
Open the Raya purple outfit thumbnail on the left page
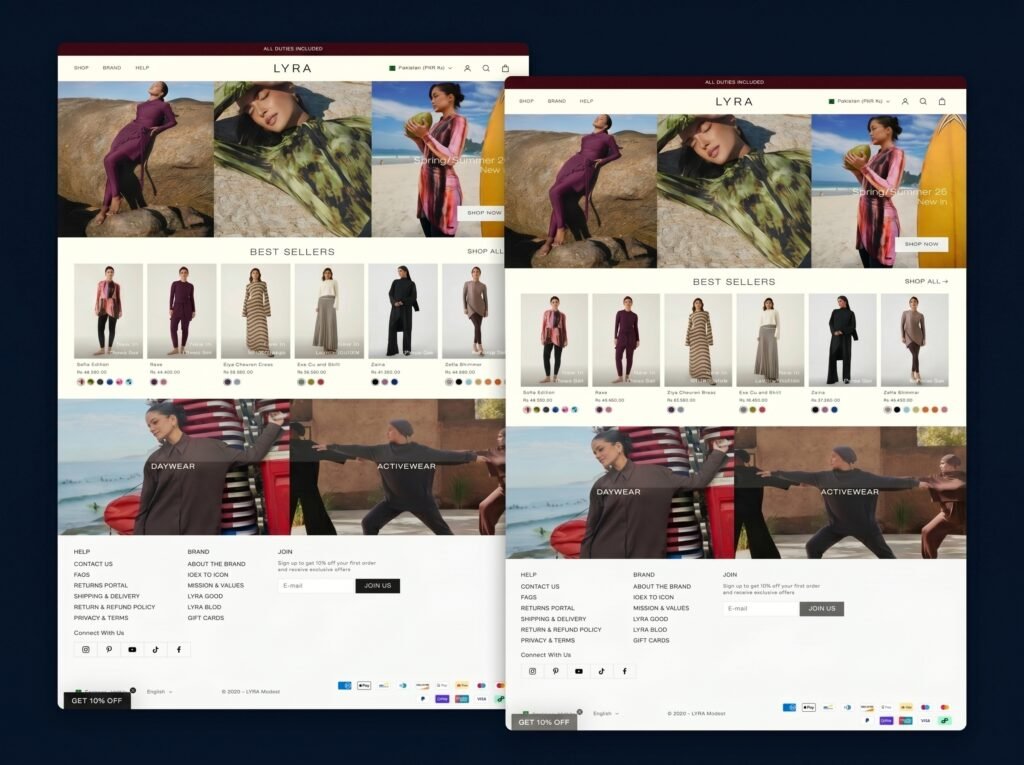click(x=182, y=311)
